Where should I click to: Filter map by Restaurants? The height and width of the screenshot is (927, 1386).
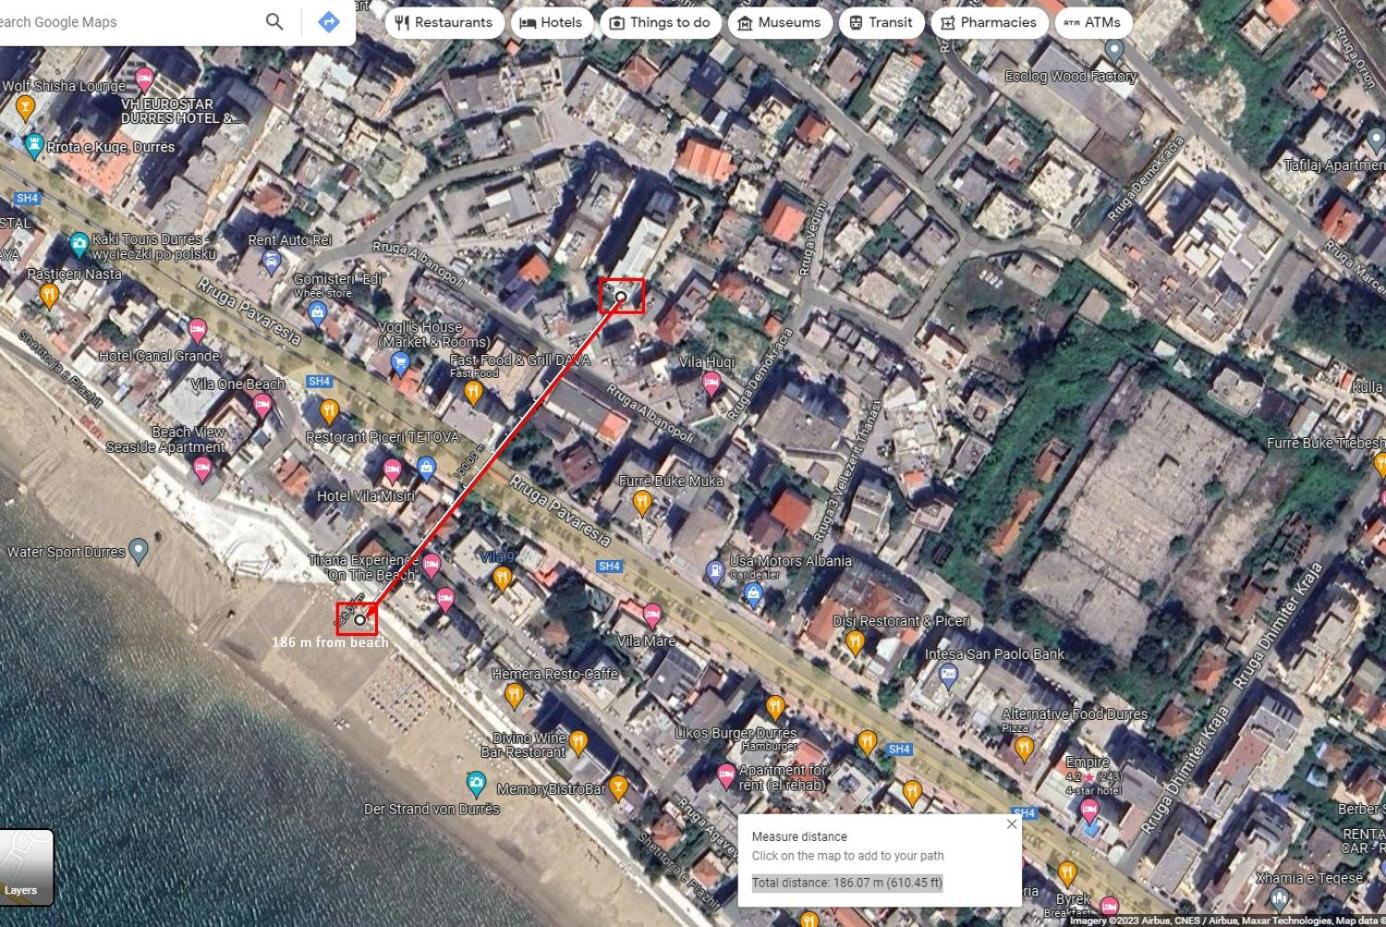click(x=444, y=22)
